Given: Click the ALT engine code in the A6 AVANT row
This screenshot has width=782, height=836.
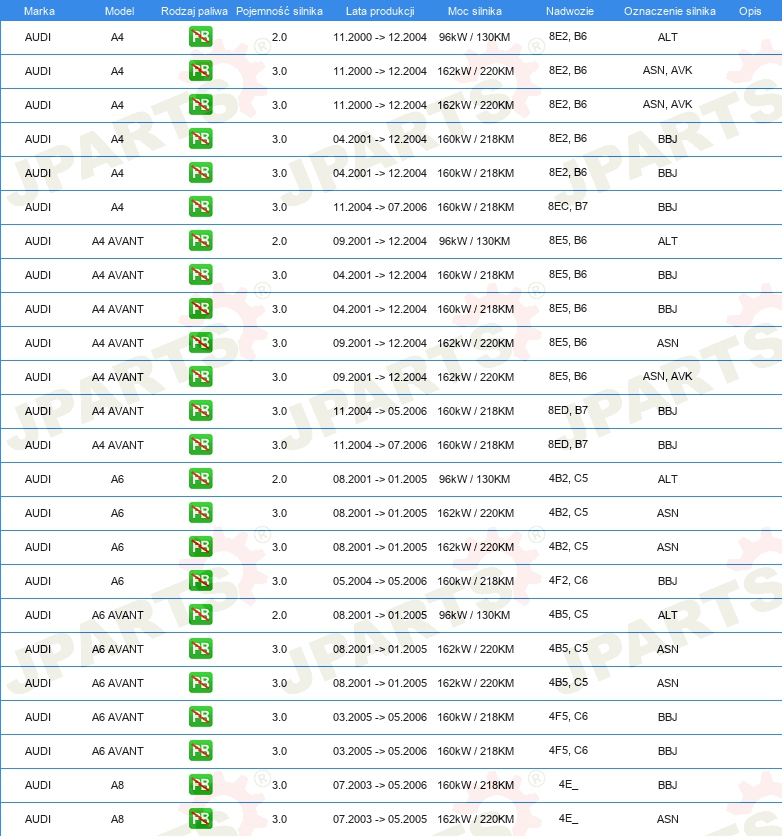Looking at the screenshot, I should 667,615.
